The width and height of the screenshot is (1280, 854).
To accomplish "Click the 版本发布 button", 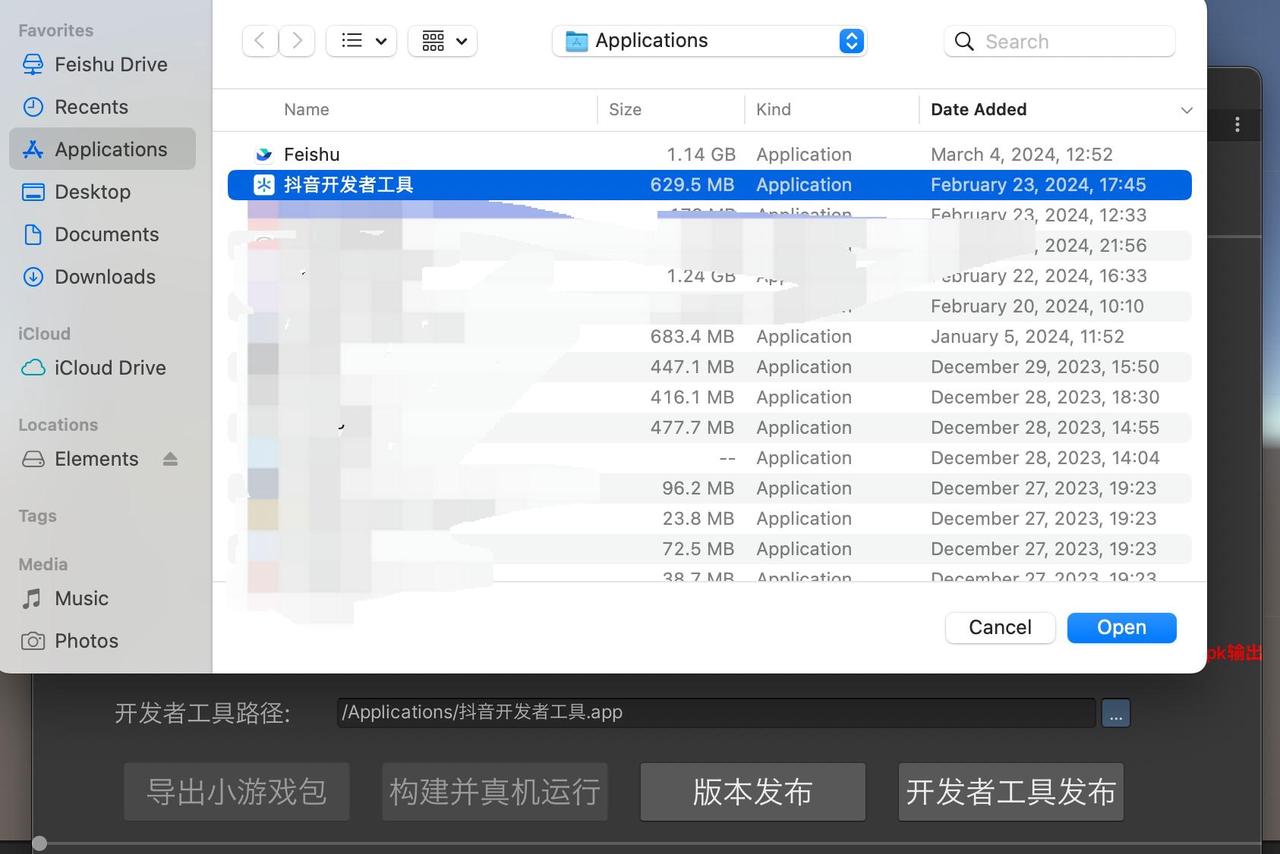I will pos(753,792).
